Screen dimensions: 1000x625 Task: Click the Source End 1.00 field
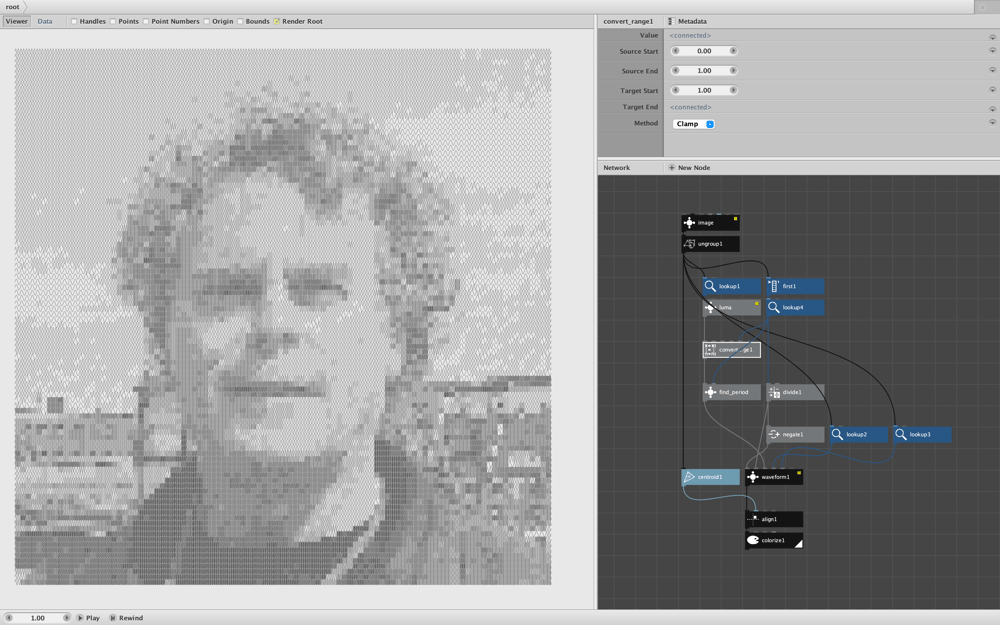704,71
